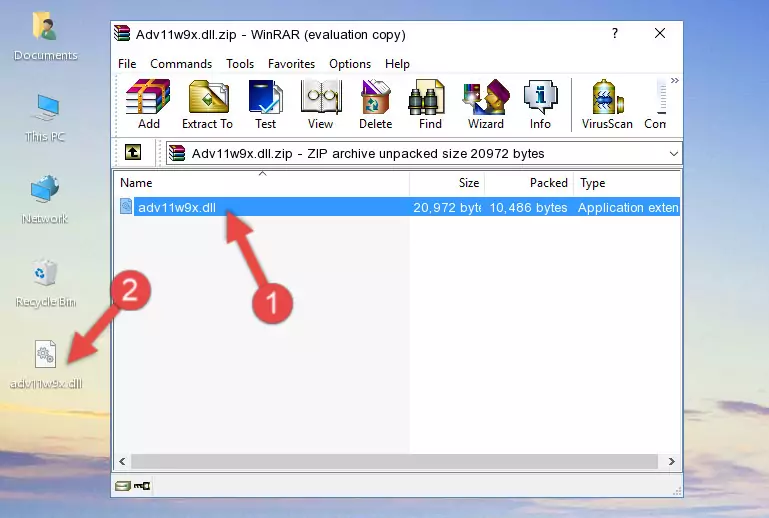Image resolution: width=769 pixels, height=518 pixels.
Task: Select the Documents desktop icon
Action: pos(45,37)
